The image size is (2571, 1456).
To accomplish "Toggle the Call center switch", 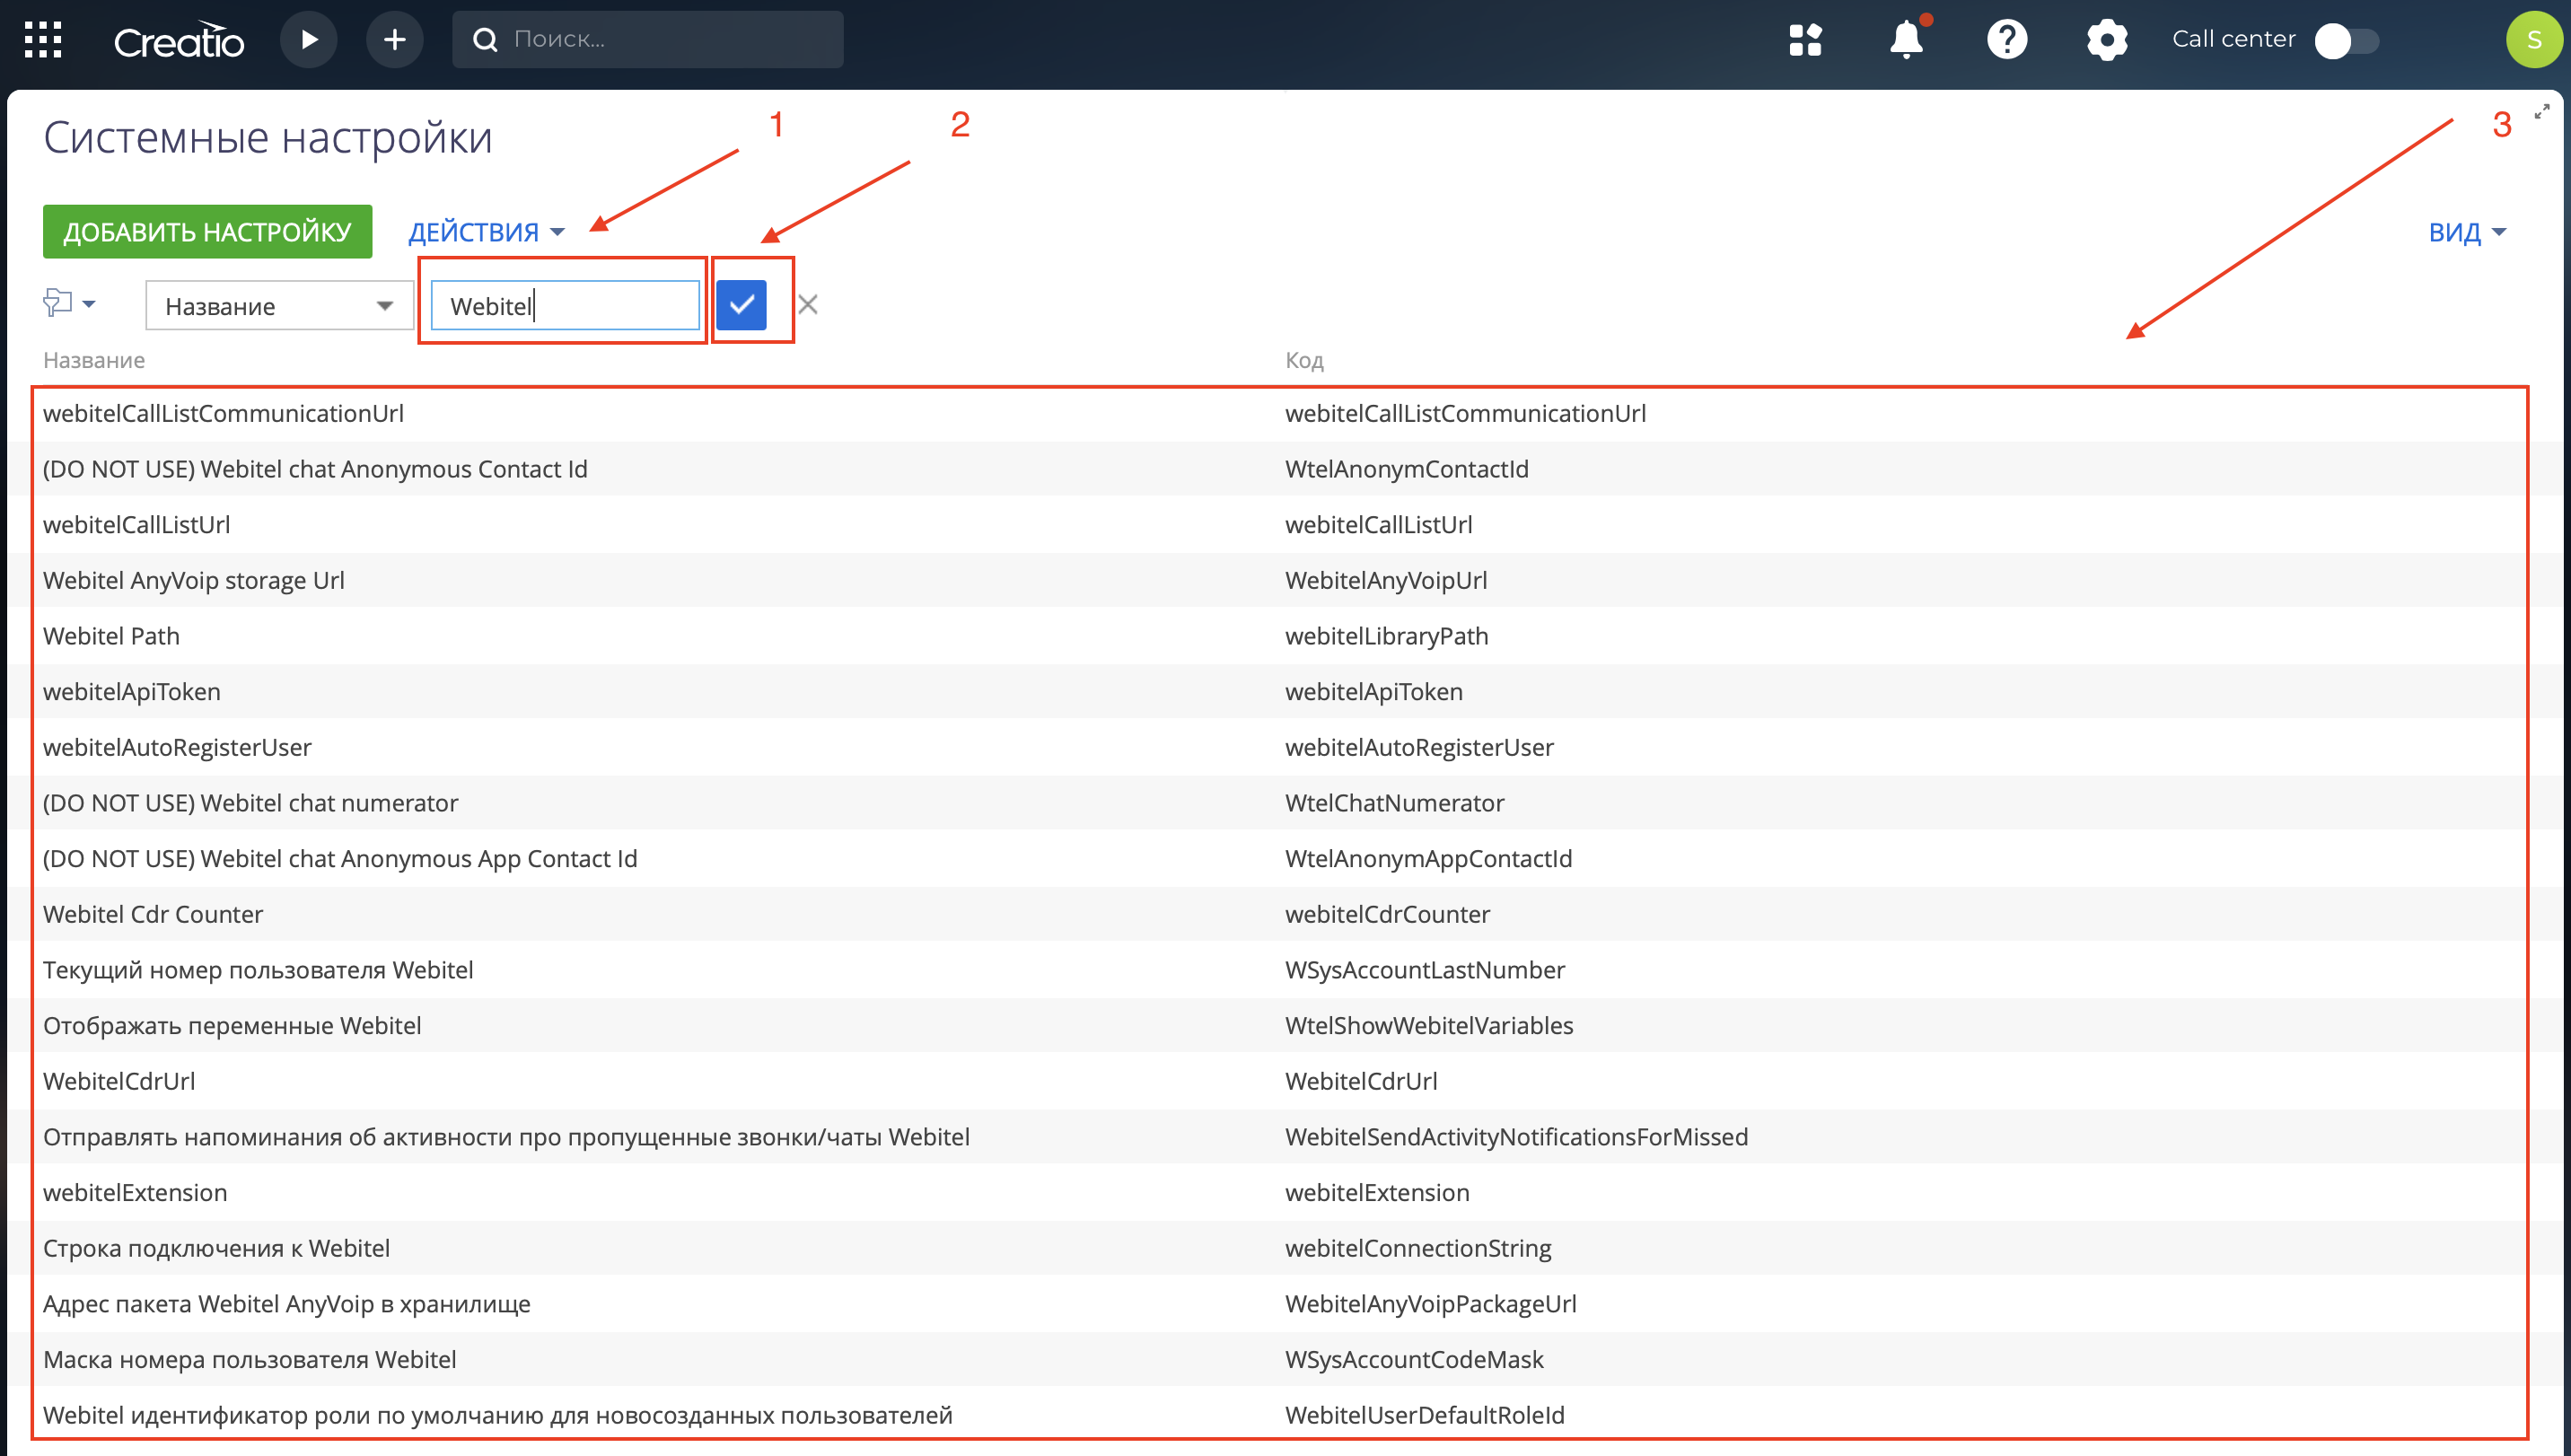I will 2346,41.
